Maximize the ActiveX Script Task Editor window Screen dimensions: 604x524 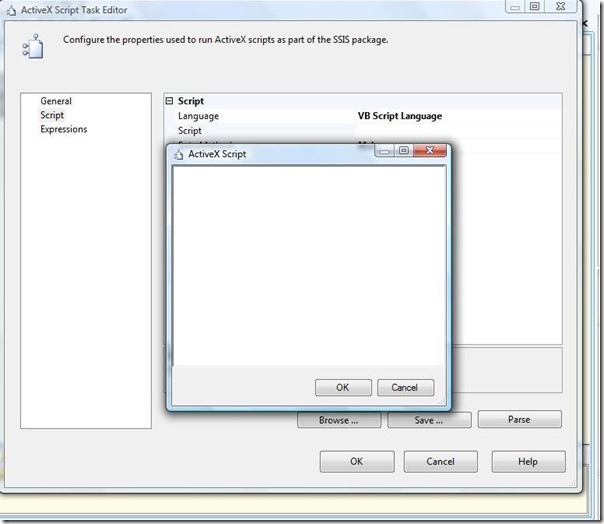point(535,6)
